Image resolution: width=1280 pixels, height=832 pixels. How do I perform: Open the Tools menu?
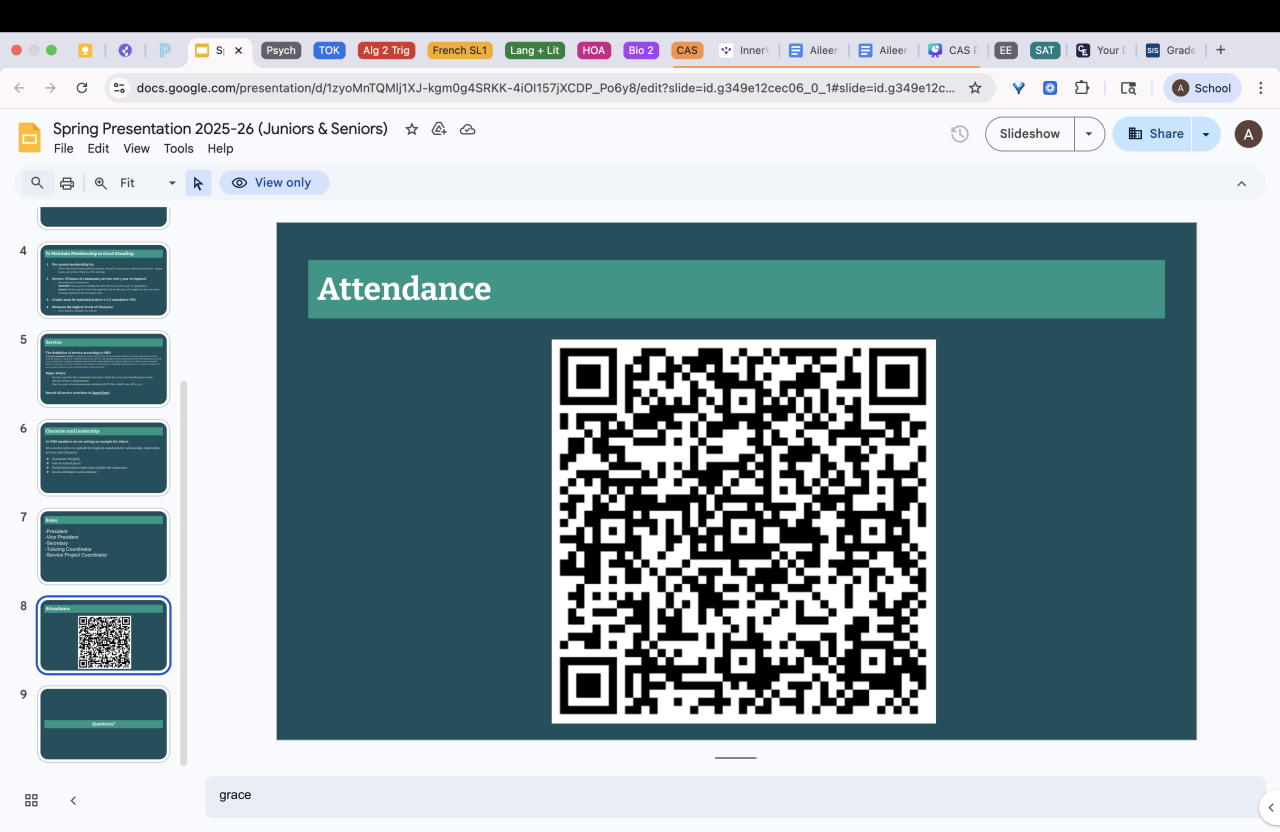(x=179, y=148)
